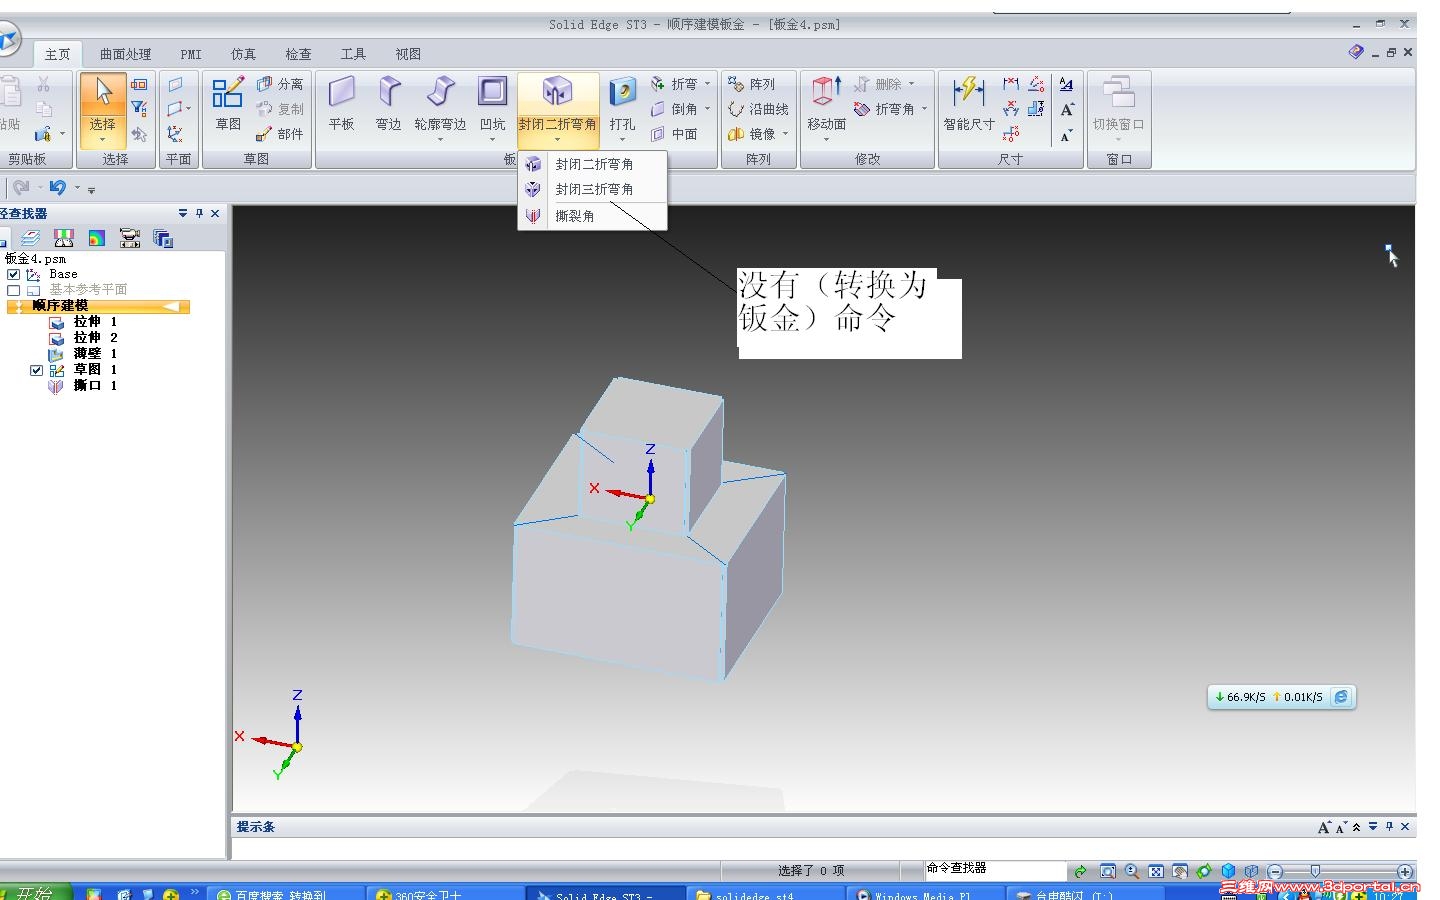The height and width of the screenshot is (900, 1440).
Task: Open the Windows Media Player taskbar button
Action: pyautogui.click(x=926, y=893)
